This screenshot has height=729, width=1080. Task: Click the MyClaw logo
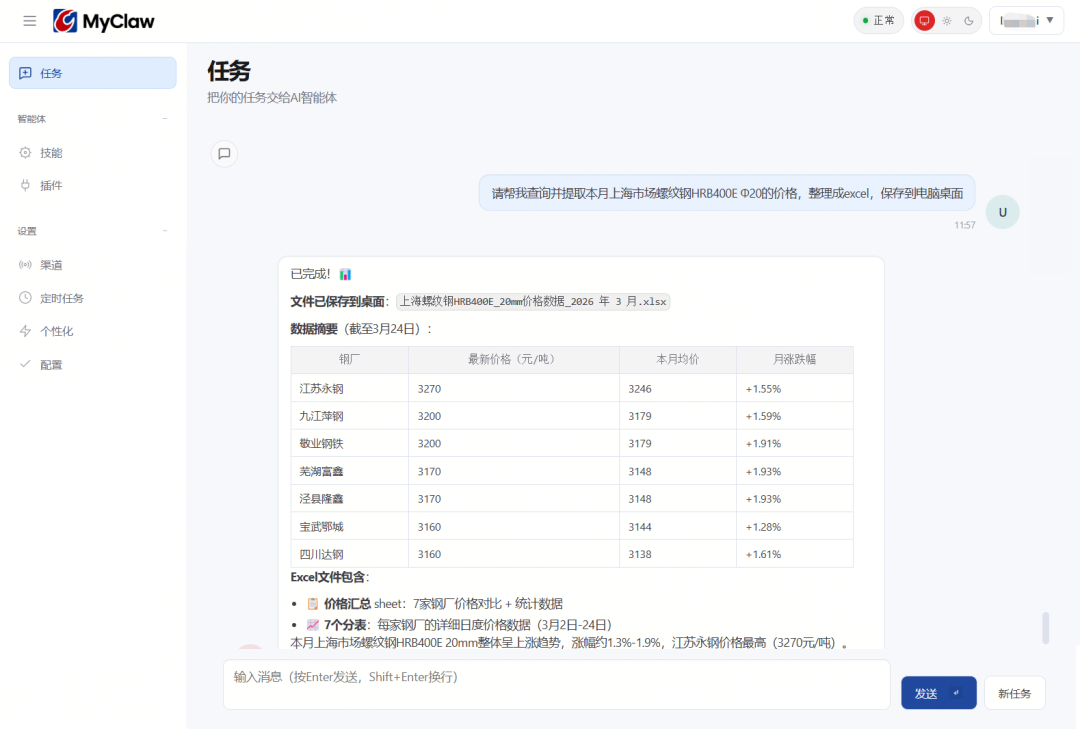pyautogui.click(x=104, y=21)
